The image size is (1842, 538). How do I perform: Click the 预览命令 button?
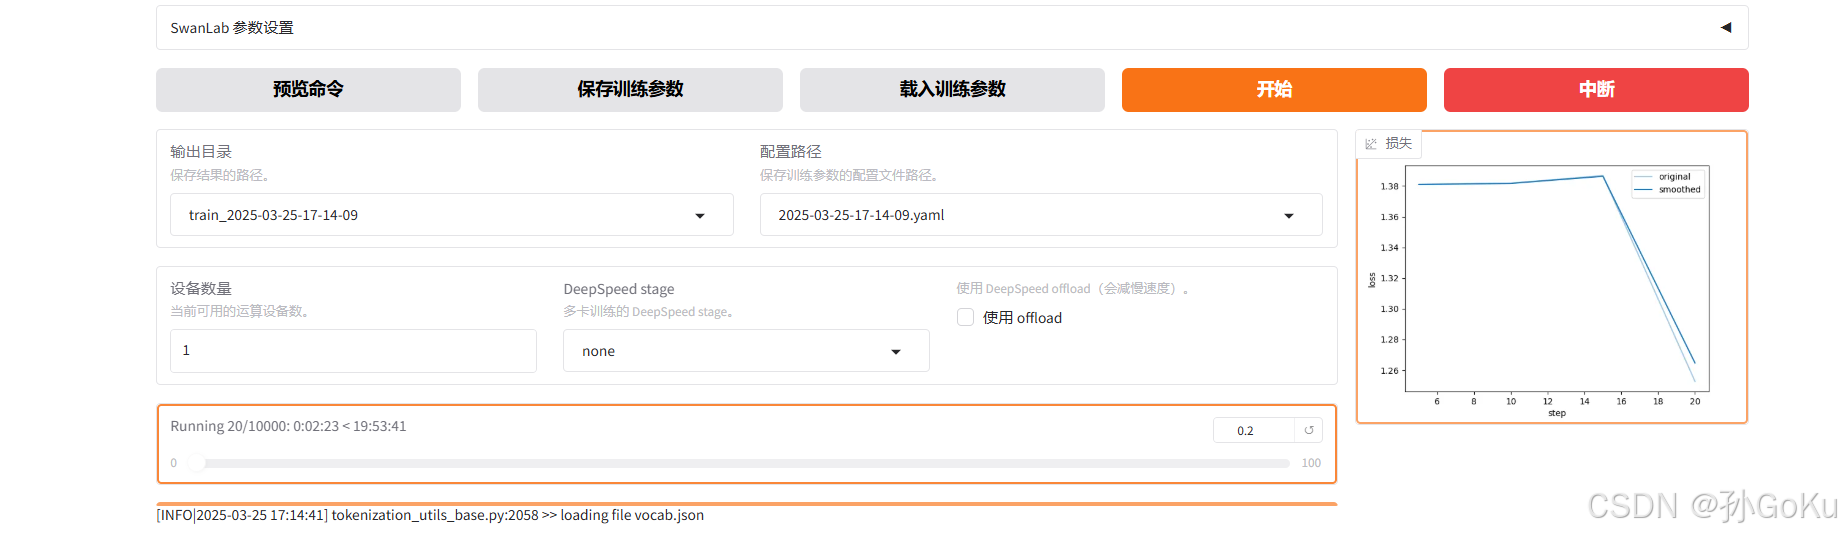click(308, 90)
